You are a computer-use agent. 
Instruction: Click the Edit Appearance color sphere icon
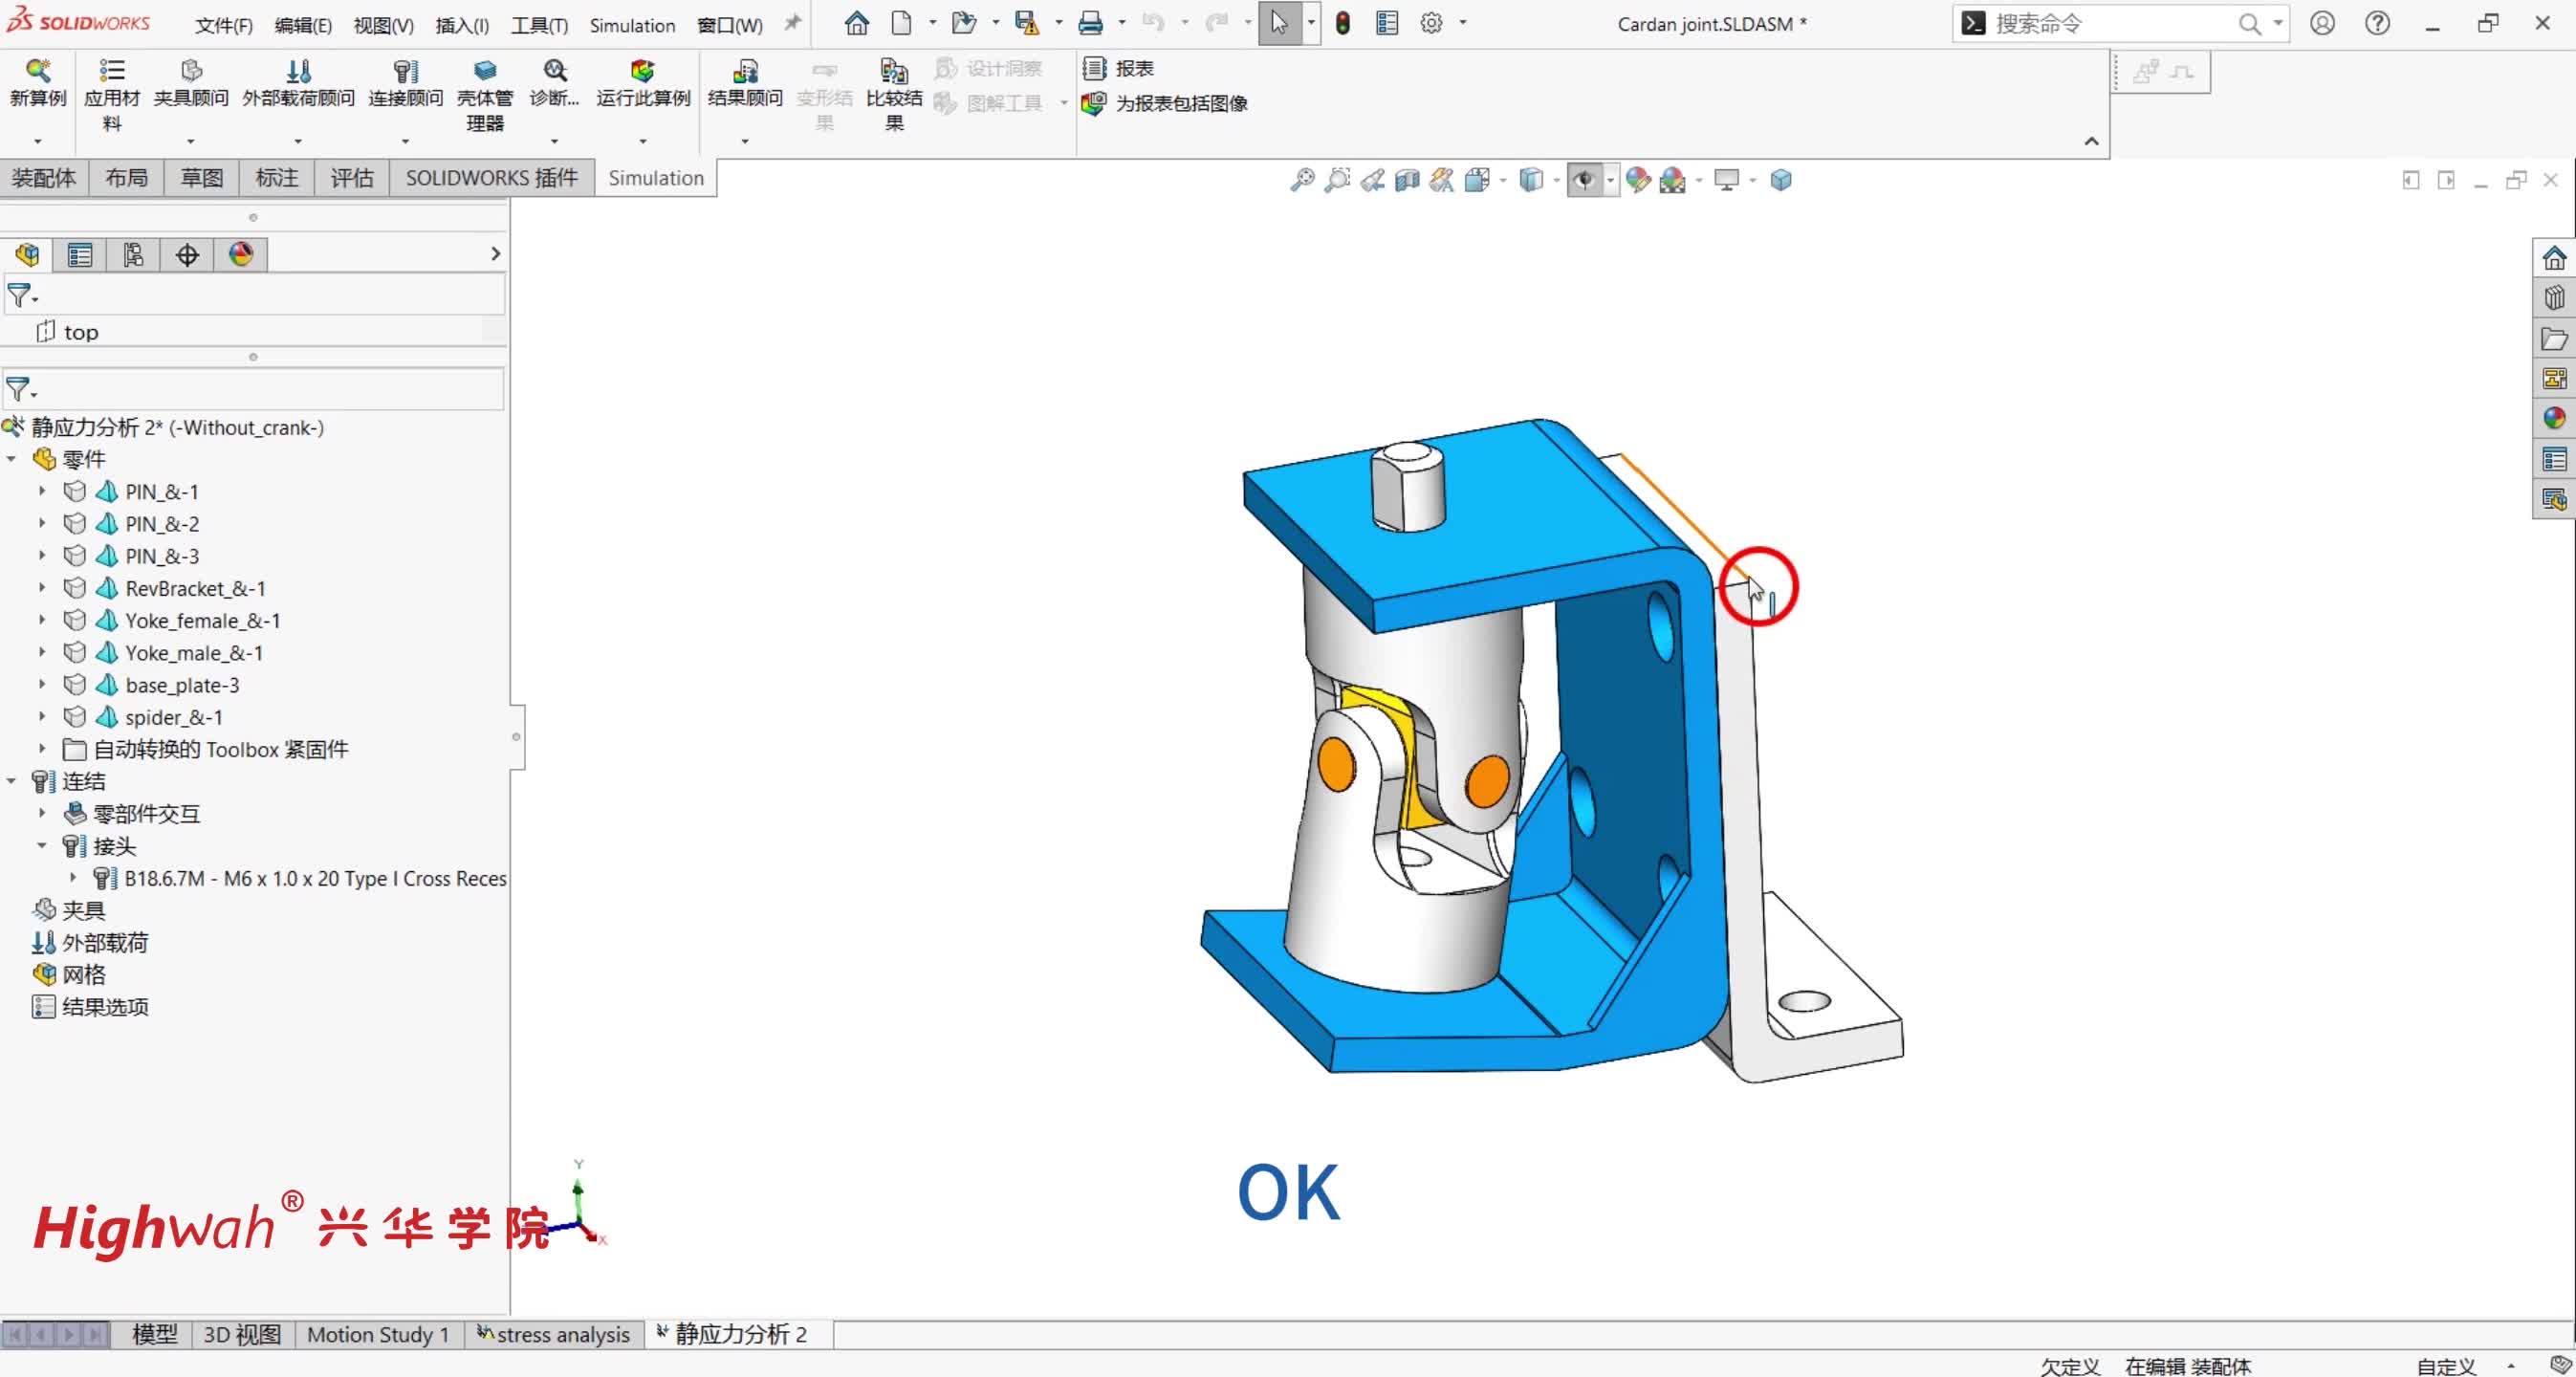1637,180
